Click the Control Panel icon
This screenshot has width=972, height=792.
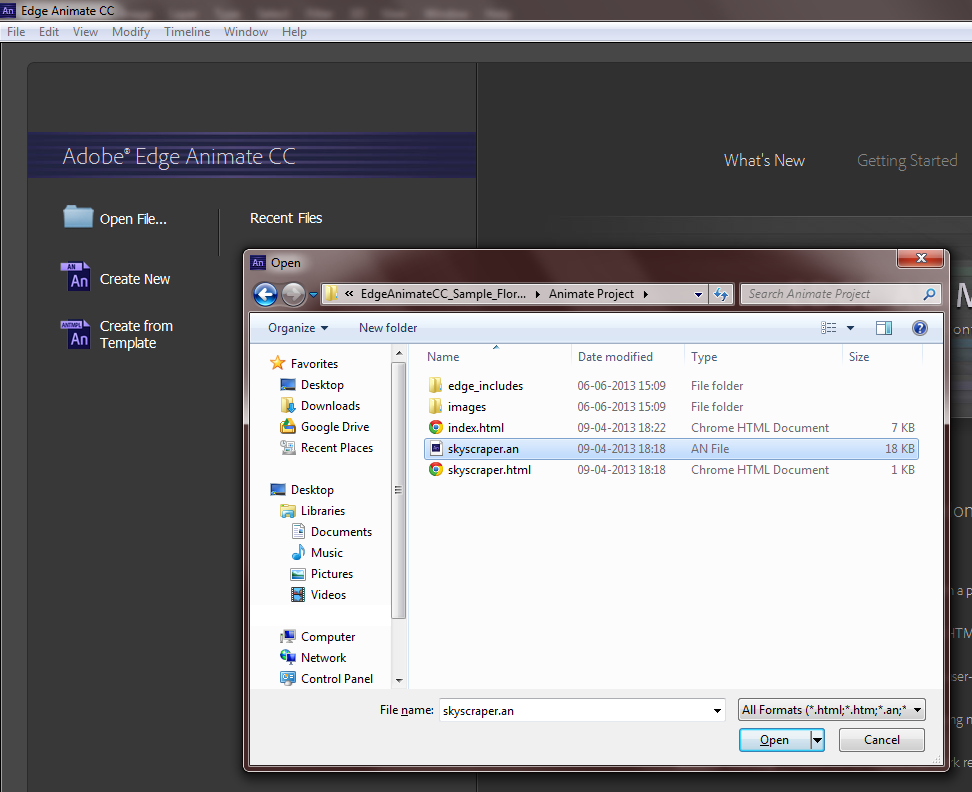point(288,679)
